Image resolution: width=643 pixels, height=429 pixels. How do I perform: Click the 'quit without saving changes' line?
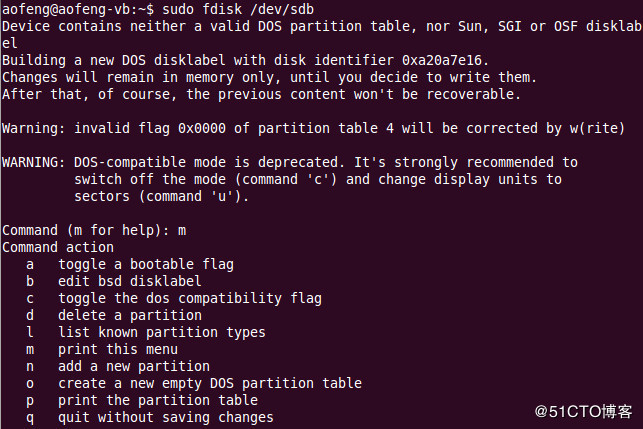(165, 417)
